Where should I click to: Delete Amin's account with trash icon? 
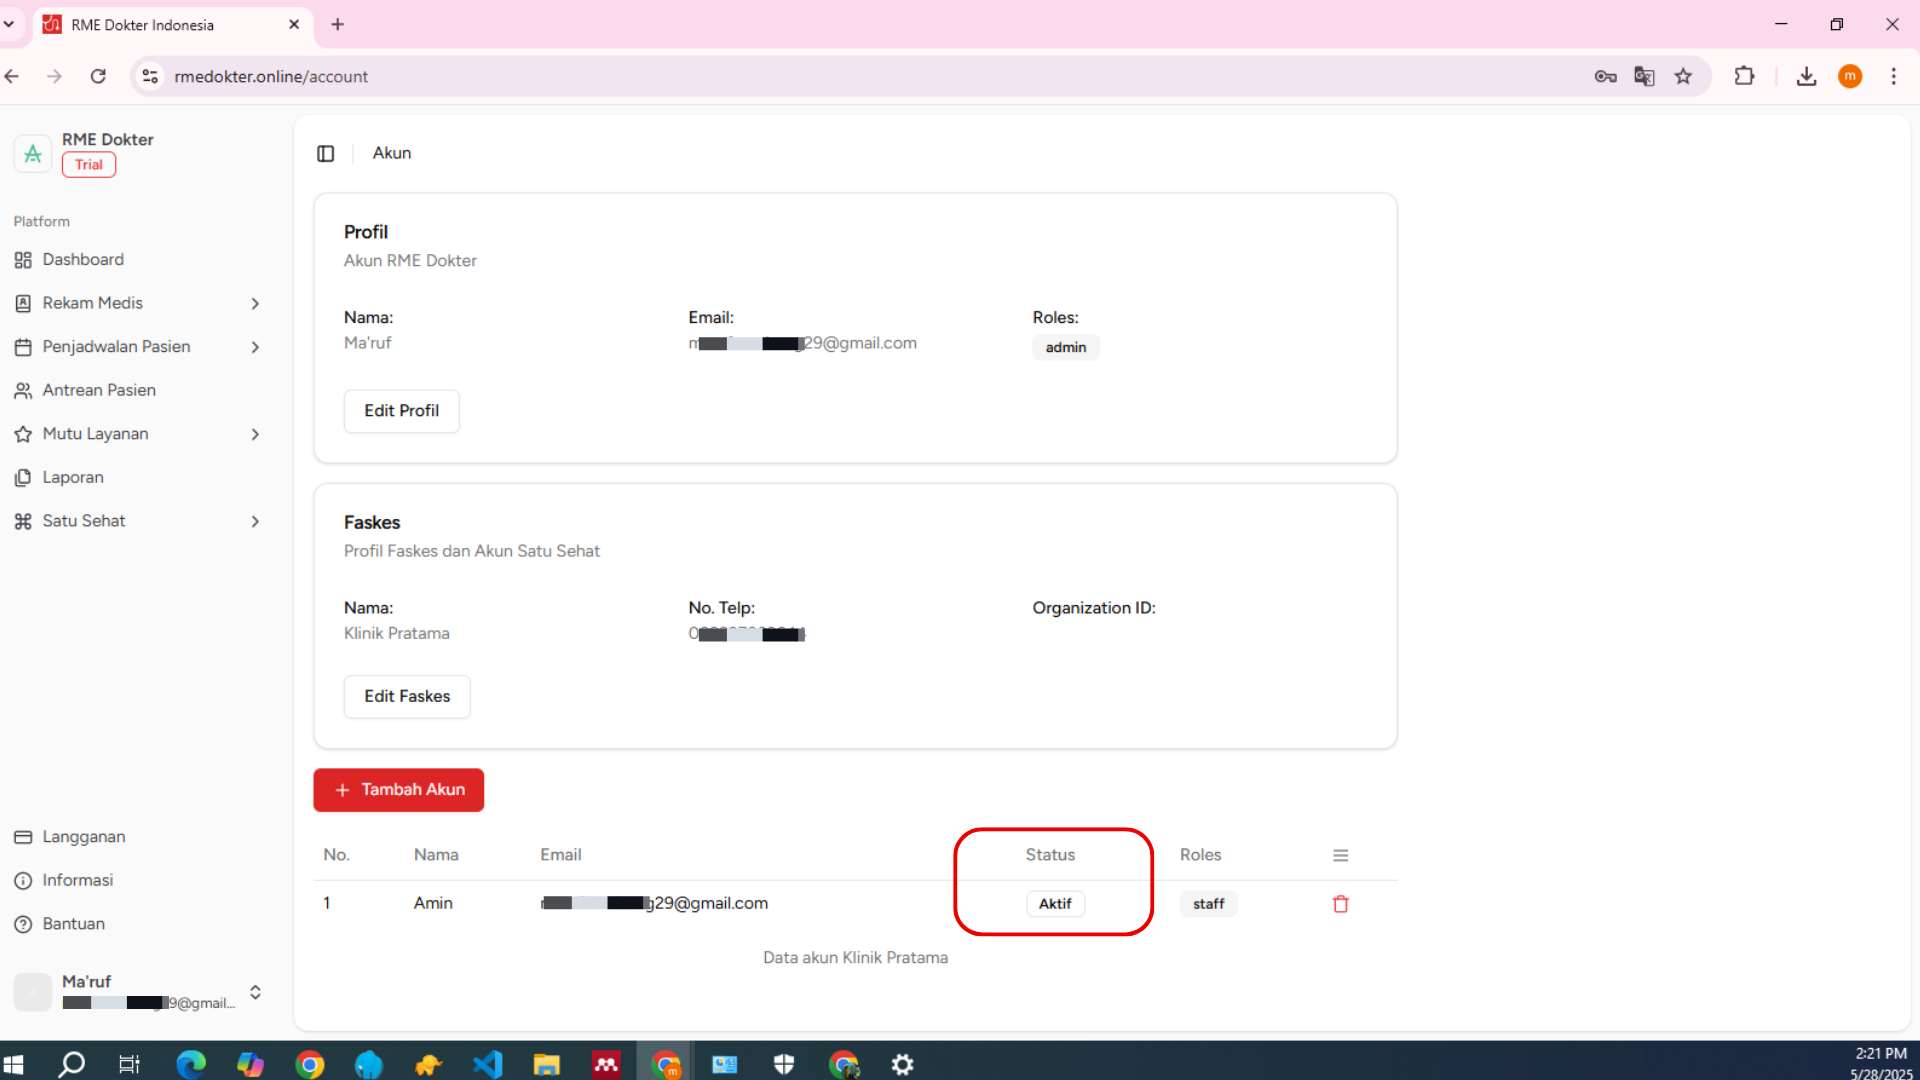click(1341, 904)
